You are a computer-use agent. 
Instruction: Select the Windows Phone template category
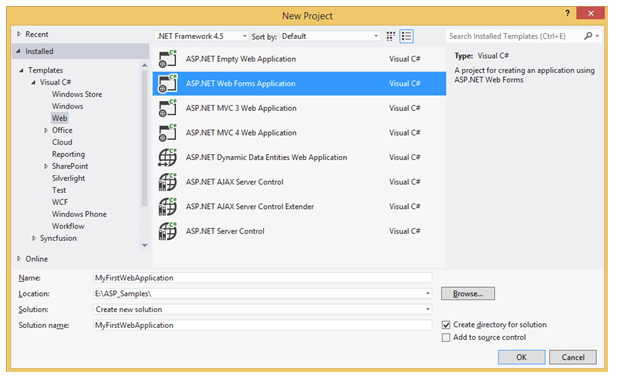tap(79, 214)
